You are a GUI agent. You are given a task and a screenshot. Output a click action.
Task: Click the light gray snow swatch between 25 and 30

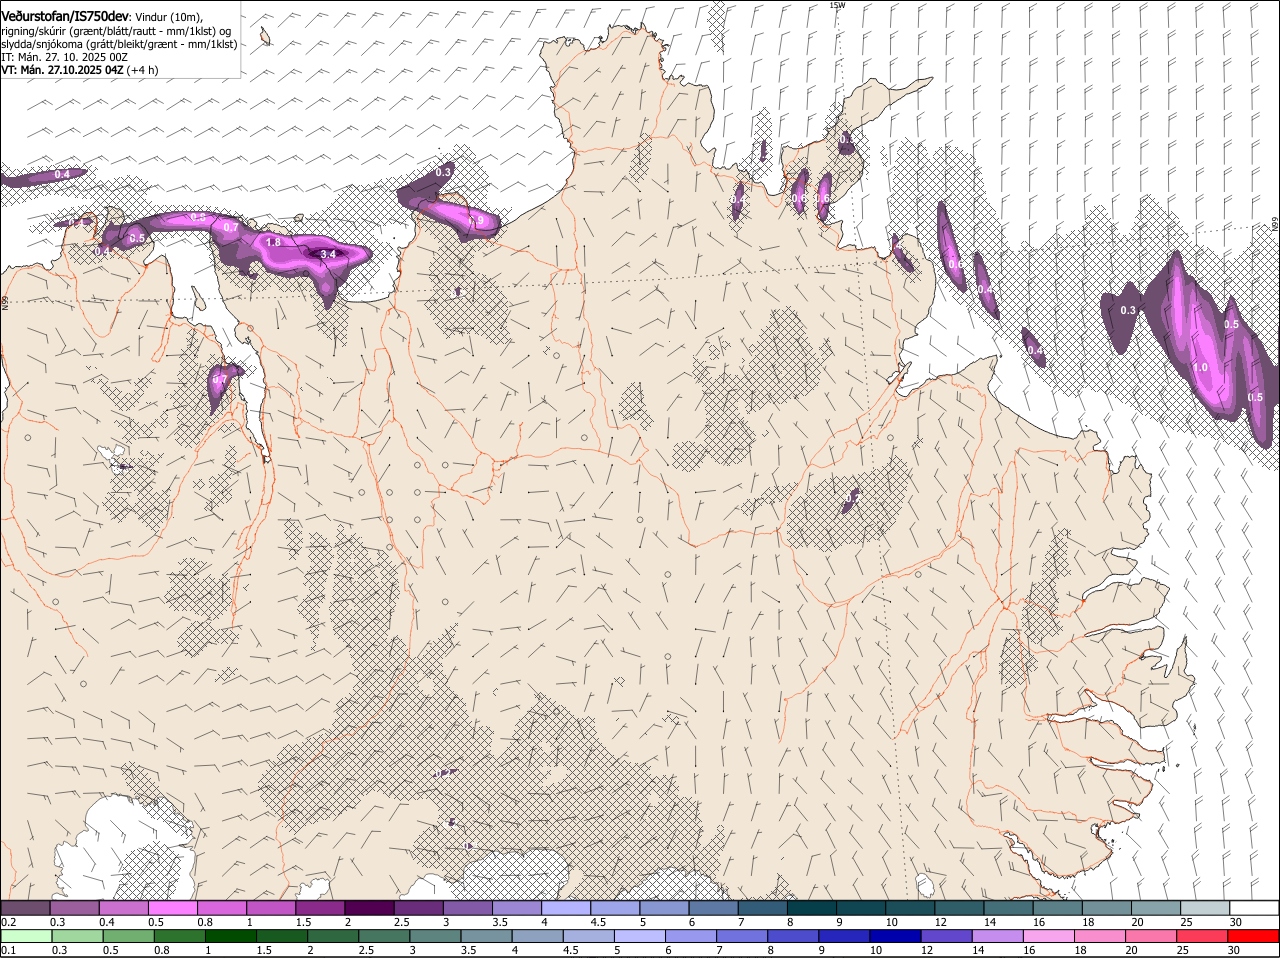[1204, 907]
